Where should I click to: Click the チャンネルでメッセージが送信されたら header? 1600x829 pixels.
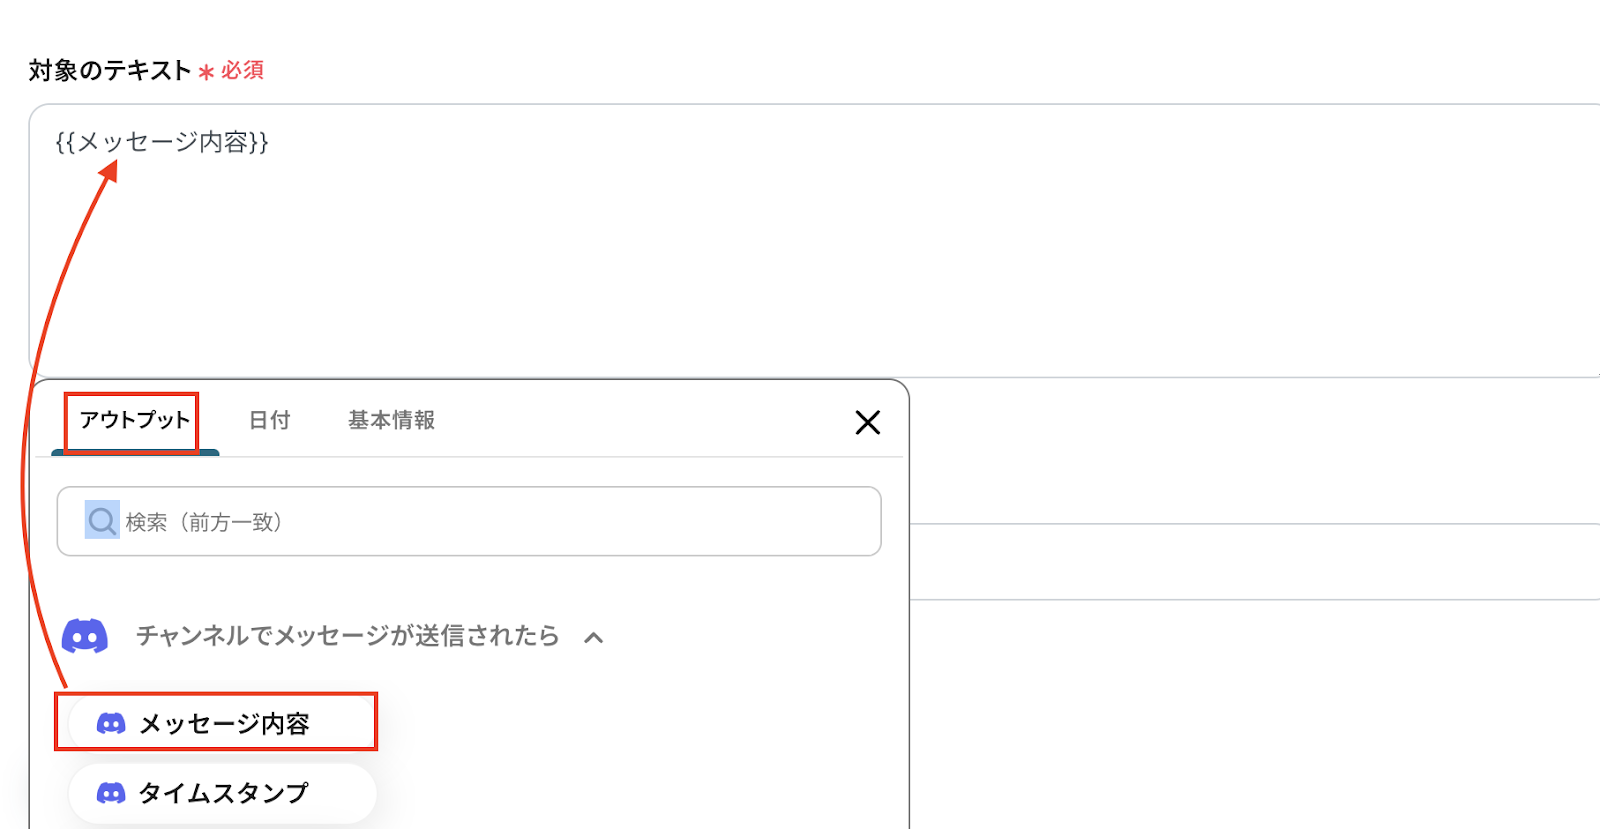pos(347,636)
